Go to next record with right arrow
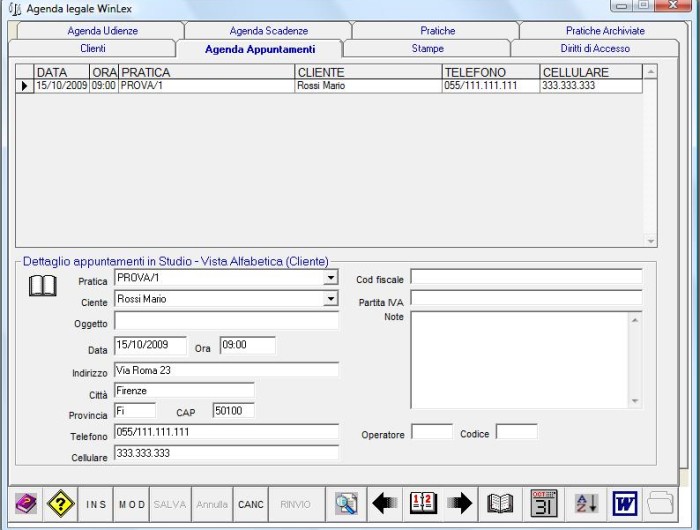The image size is (700, 530). tap(459, 504)
